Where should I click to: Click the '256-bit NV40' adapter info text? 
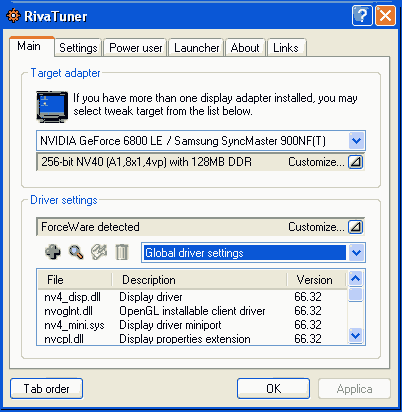click(147, 162)
